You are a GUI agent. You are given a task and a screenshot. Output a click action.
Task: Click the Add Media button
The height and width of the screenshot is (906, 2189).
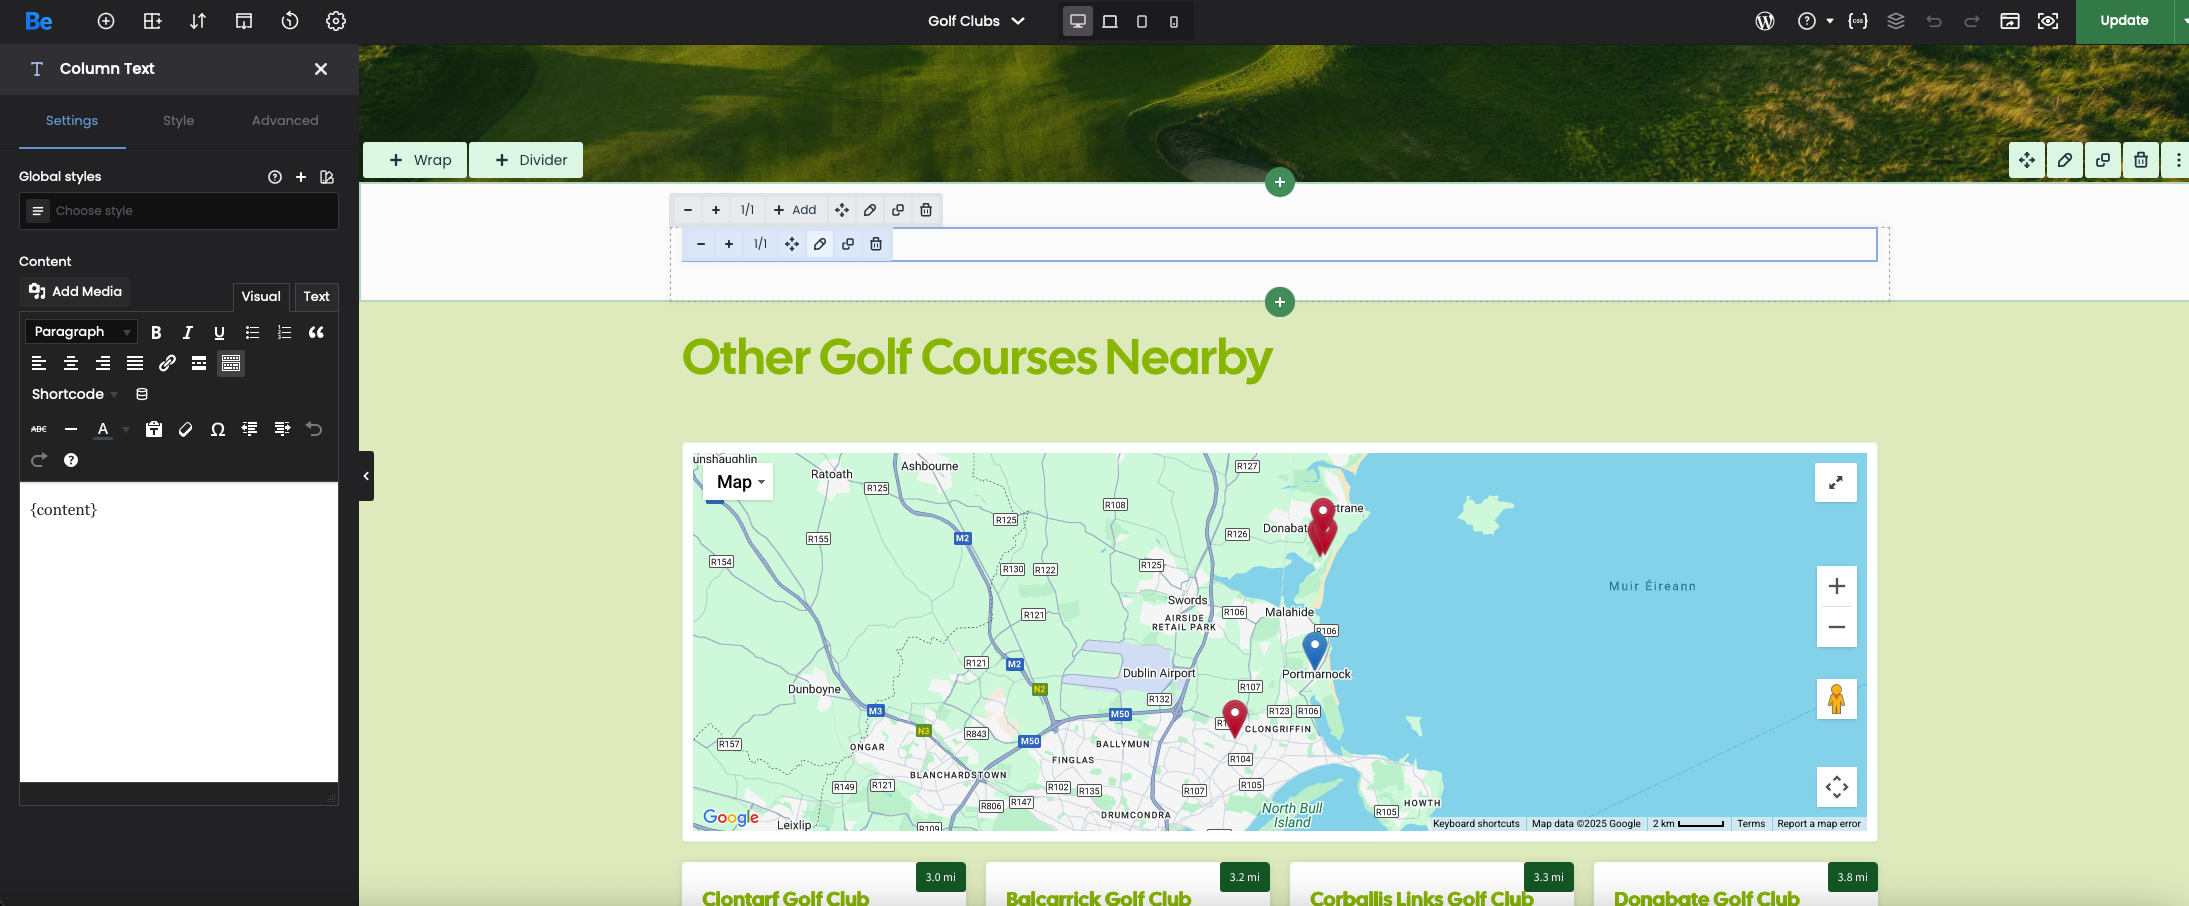coord(76,291)
